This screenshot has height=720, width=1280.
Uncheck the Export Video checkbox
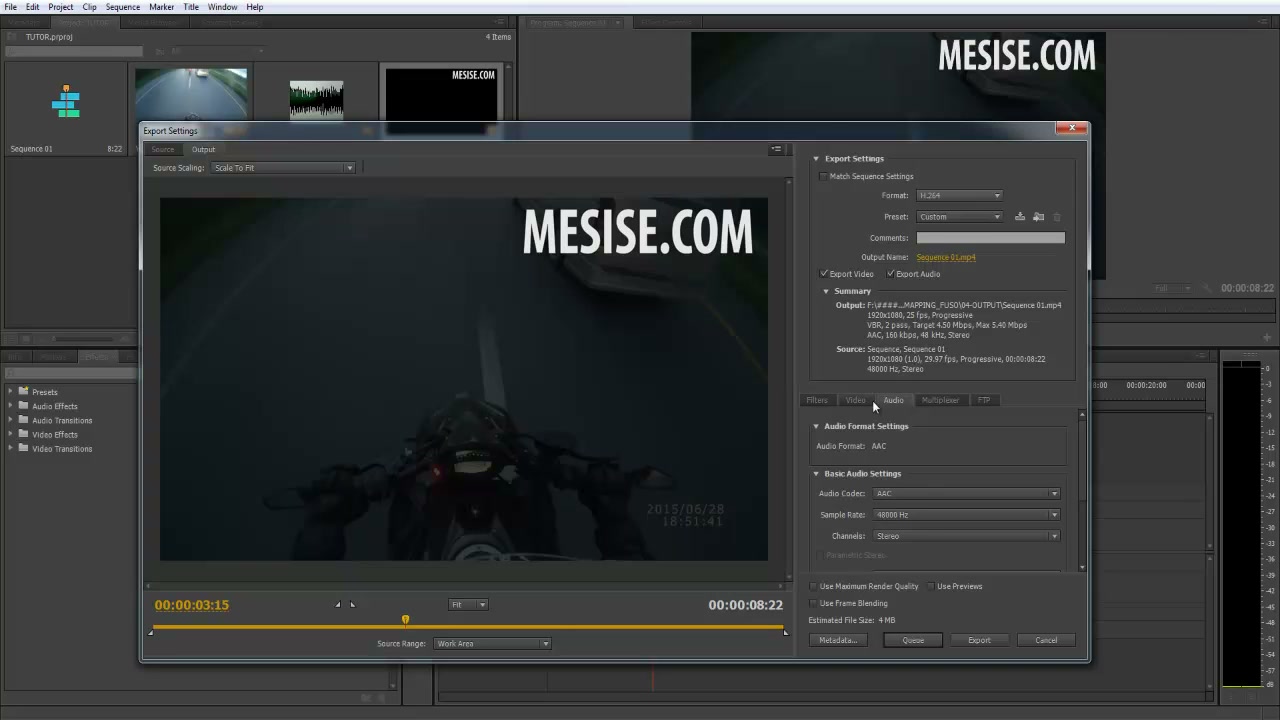click(824, 274)
